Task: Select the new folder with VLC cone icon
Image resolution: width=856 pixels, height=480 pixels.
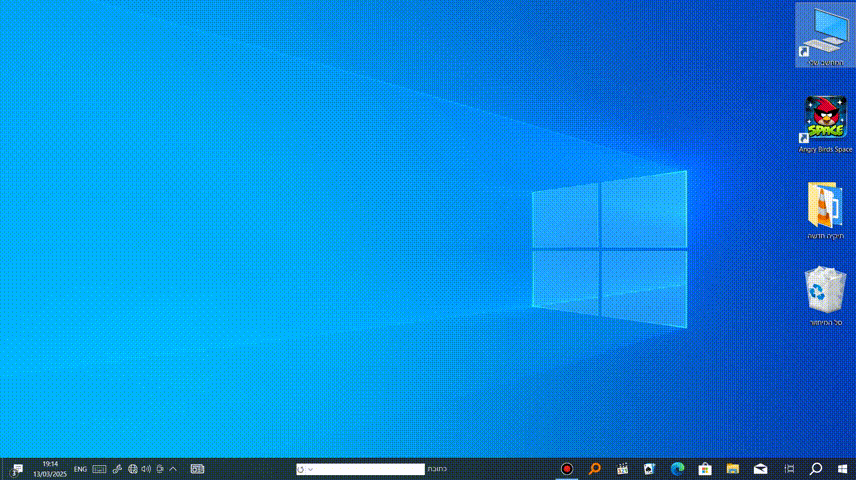Action: click(x=825, y=211)
